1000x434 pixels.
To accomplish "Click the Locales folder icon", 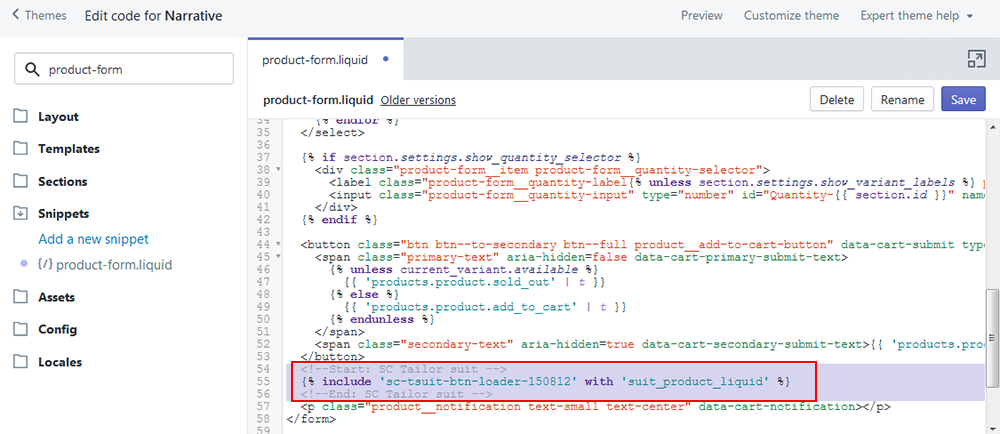I will pos(21,361).
